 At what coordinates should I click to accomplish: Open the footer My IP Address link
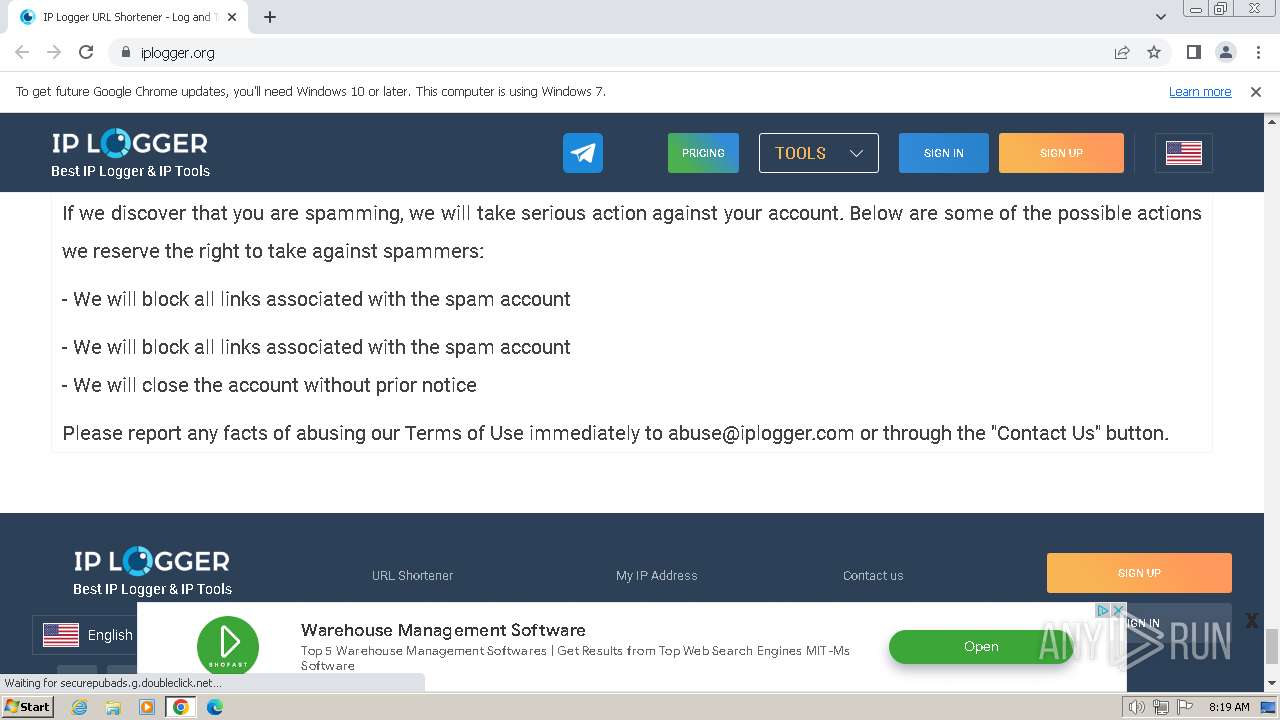pos(657,575)
